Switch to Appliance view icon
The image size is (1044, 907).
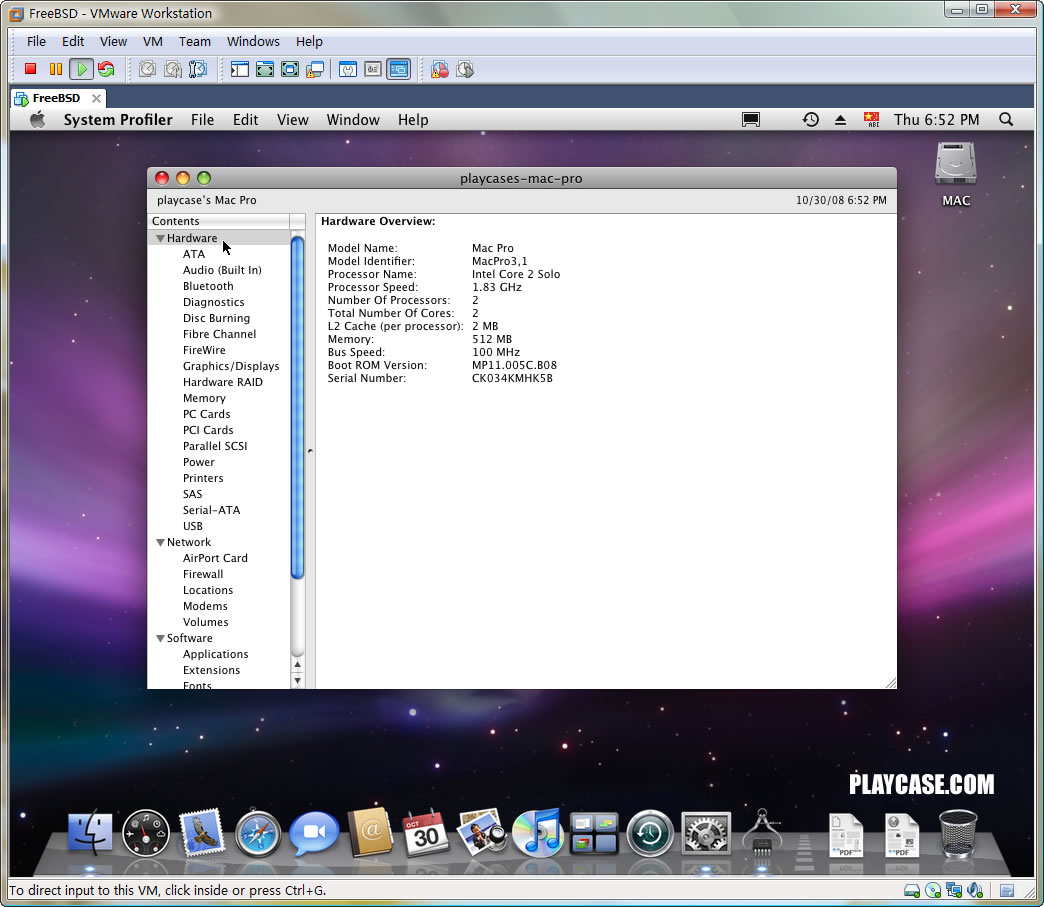[x=373, y=69]
